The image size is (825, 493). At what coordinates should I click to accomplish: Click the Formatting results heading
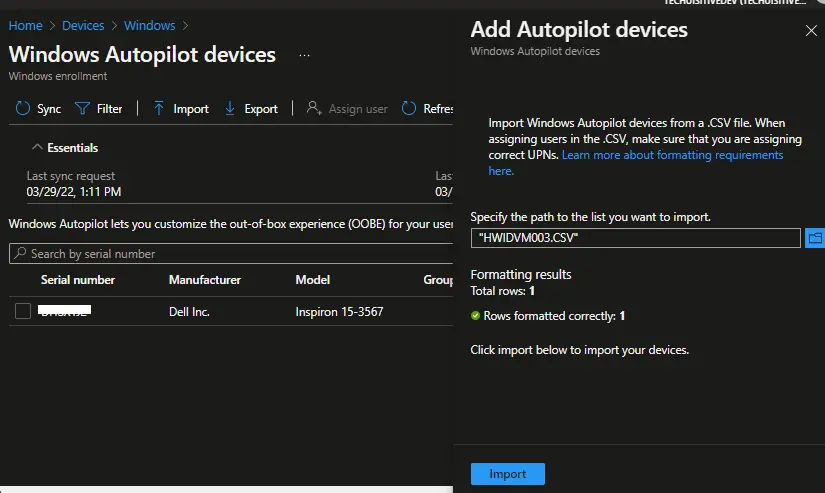pos(521,275)
